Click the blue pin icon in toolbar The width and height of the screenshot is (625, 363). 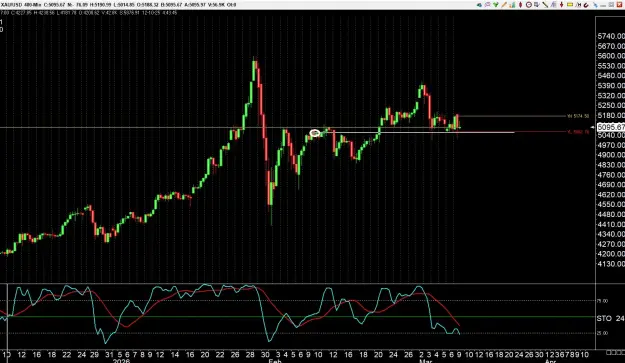click(596, 5)
